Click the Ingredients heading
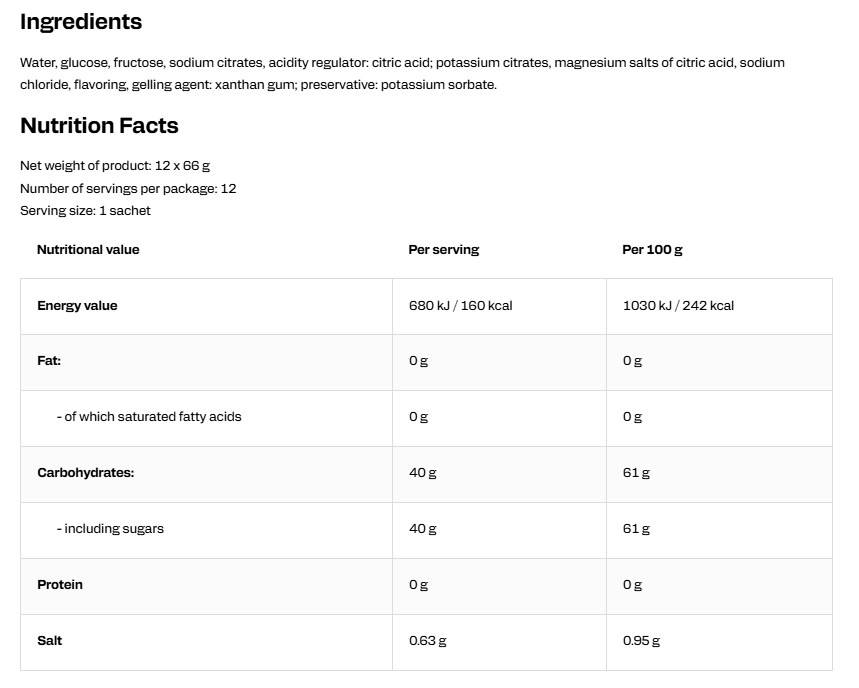The image size is (859, 688). 81,22
